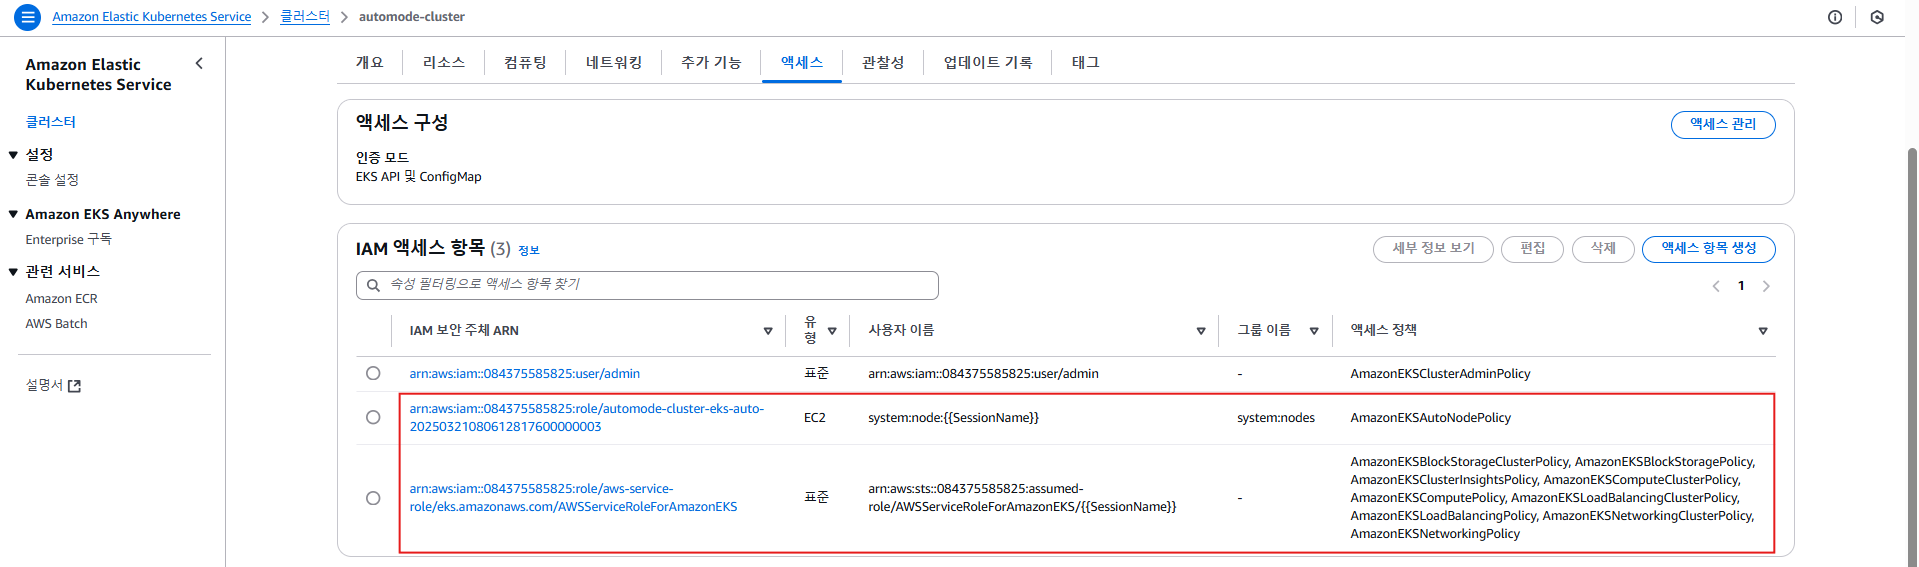Open the AWSServiceRoleForAmazonEKS ARN link
This screenshot has width=1919, height=567.
coord(573,498)
